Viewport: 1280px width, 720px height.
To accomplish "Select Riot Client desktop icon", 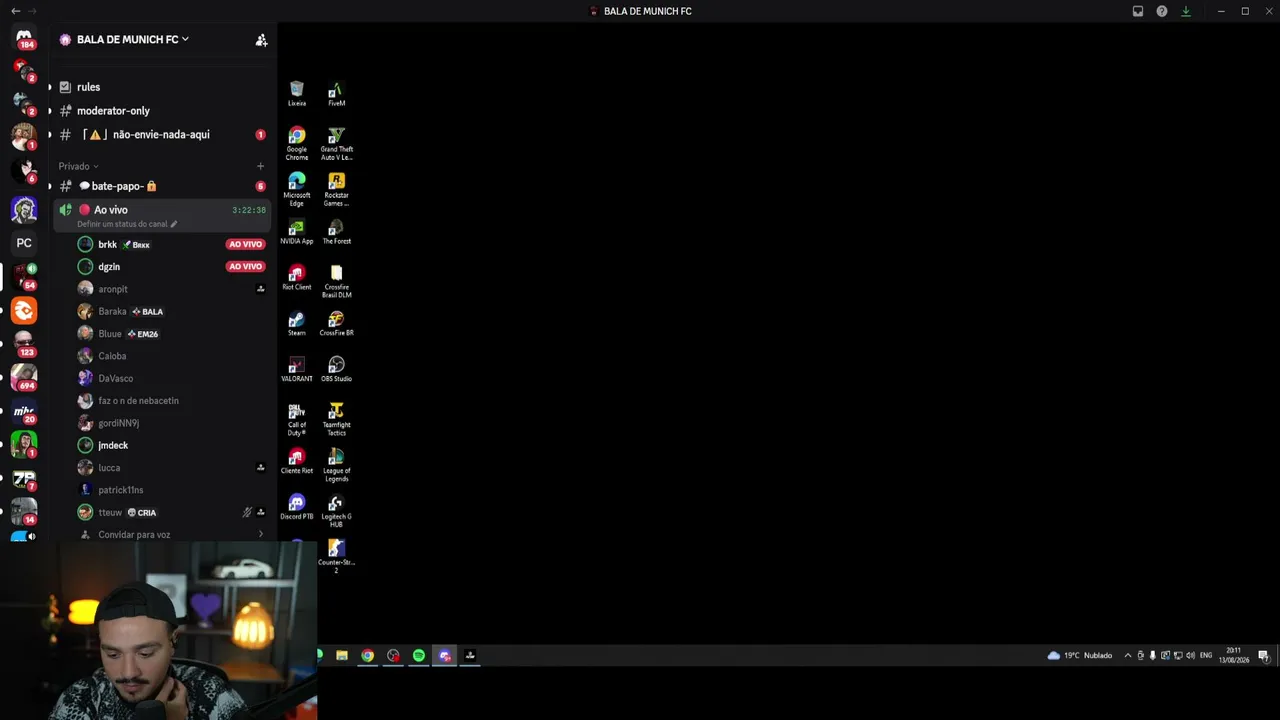I will (x=297, y=278).
